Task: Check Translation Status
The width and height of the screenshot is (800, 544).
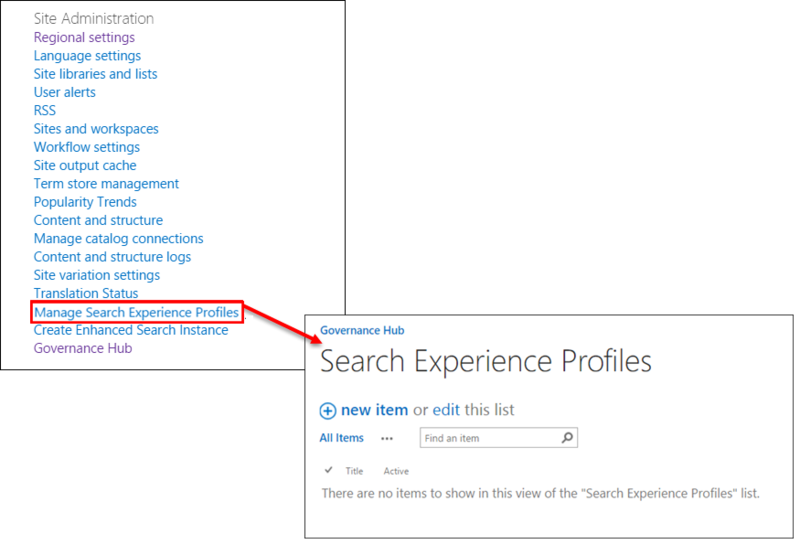Action: (x=86, y=294)
